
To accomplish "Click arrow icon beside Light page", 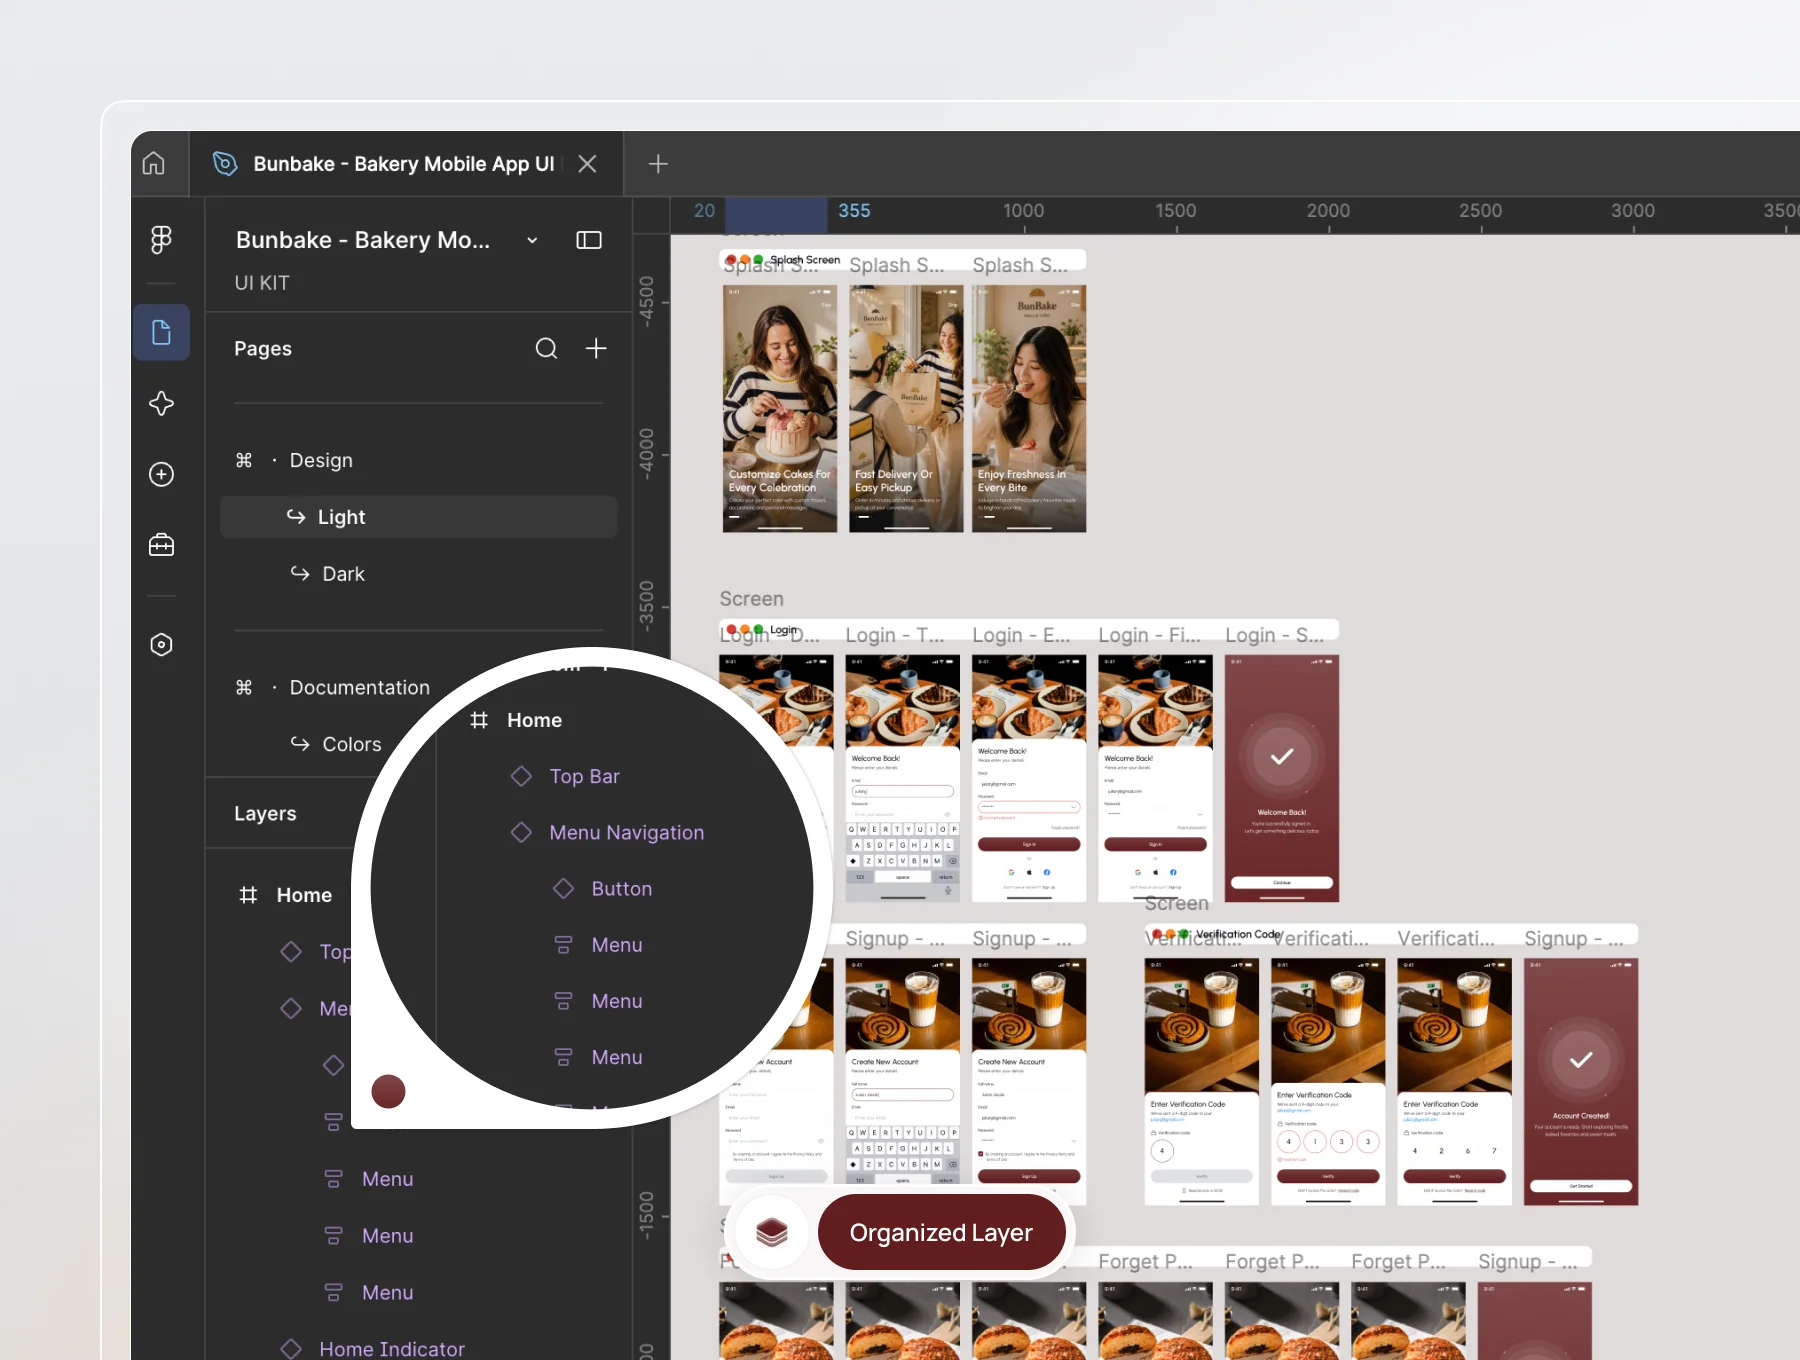I will point(296,516).
